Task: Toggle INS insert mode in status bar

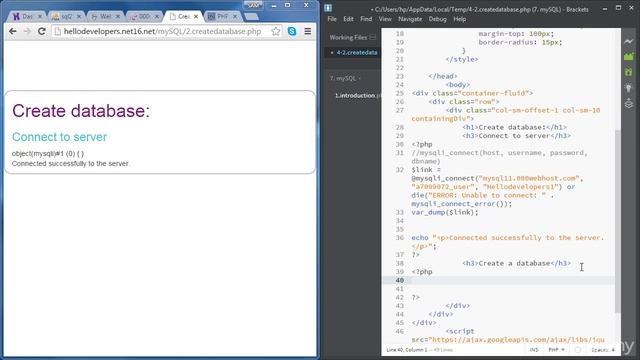Action: tap(533, 350)
